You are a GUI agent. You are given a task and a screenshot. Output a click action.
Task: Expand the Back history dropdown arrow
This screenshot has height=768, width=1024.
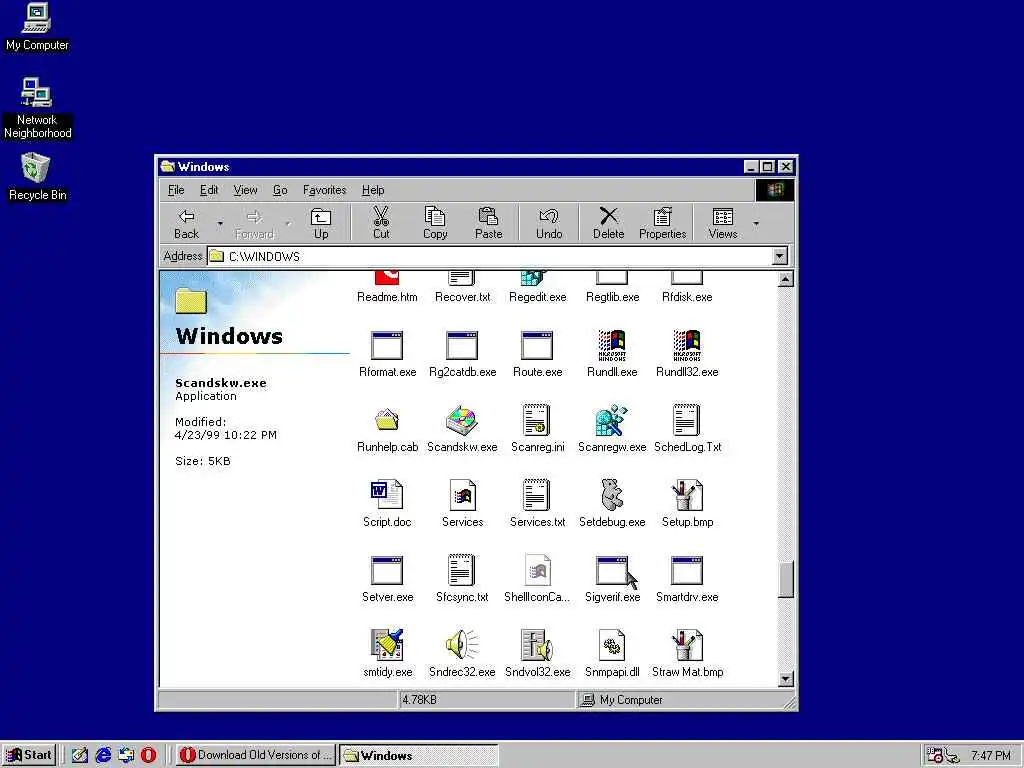pos(220,224)
